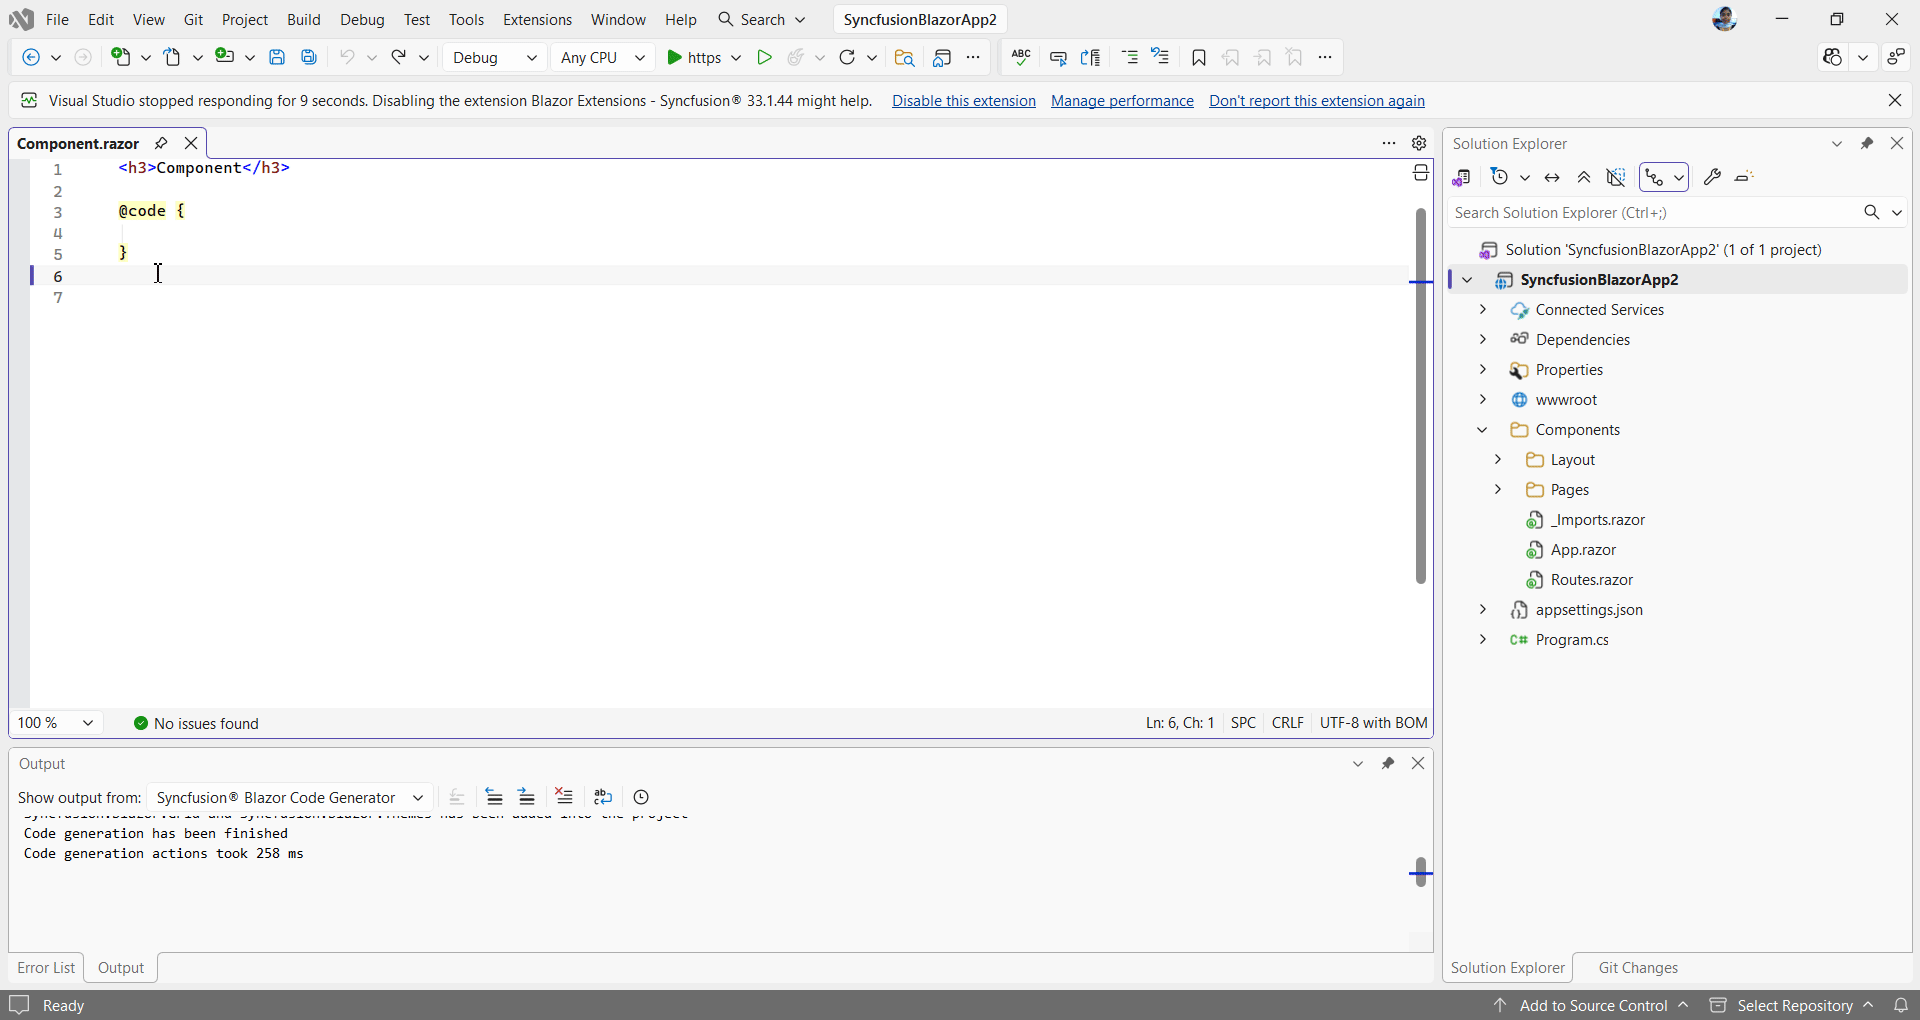Clear All red-X icon in Output toolbar
The width and height of the screenshot is (1920, 1020).
[565, 797]
